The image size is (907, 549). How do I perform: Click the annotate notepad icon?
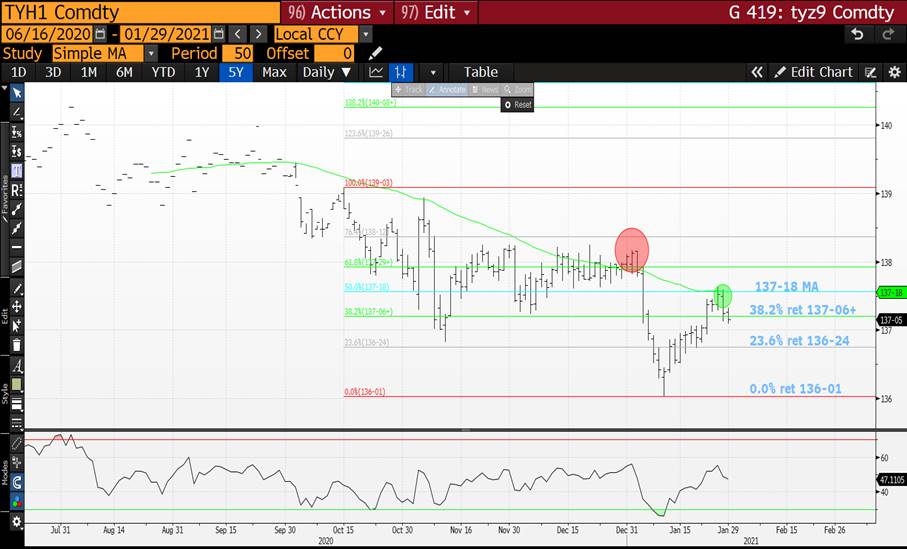pyautogui.click(x=871, y=72)
